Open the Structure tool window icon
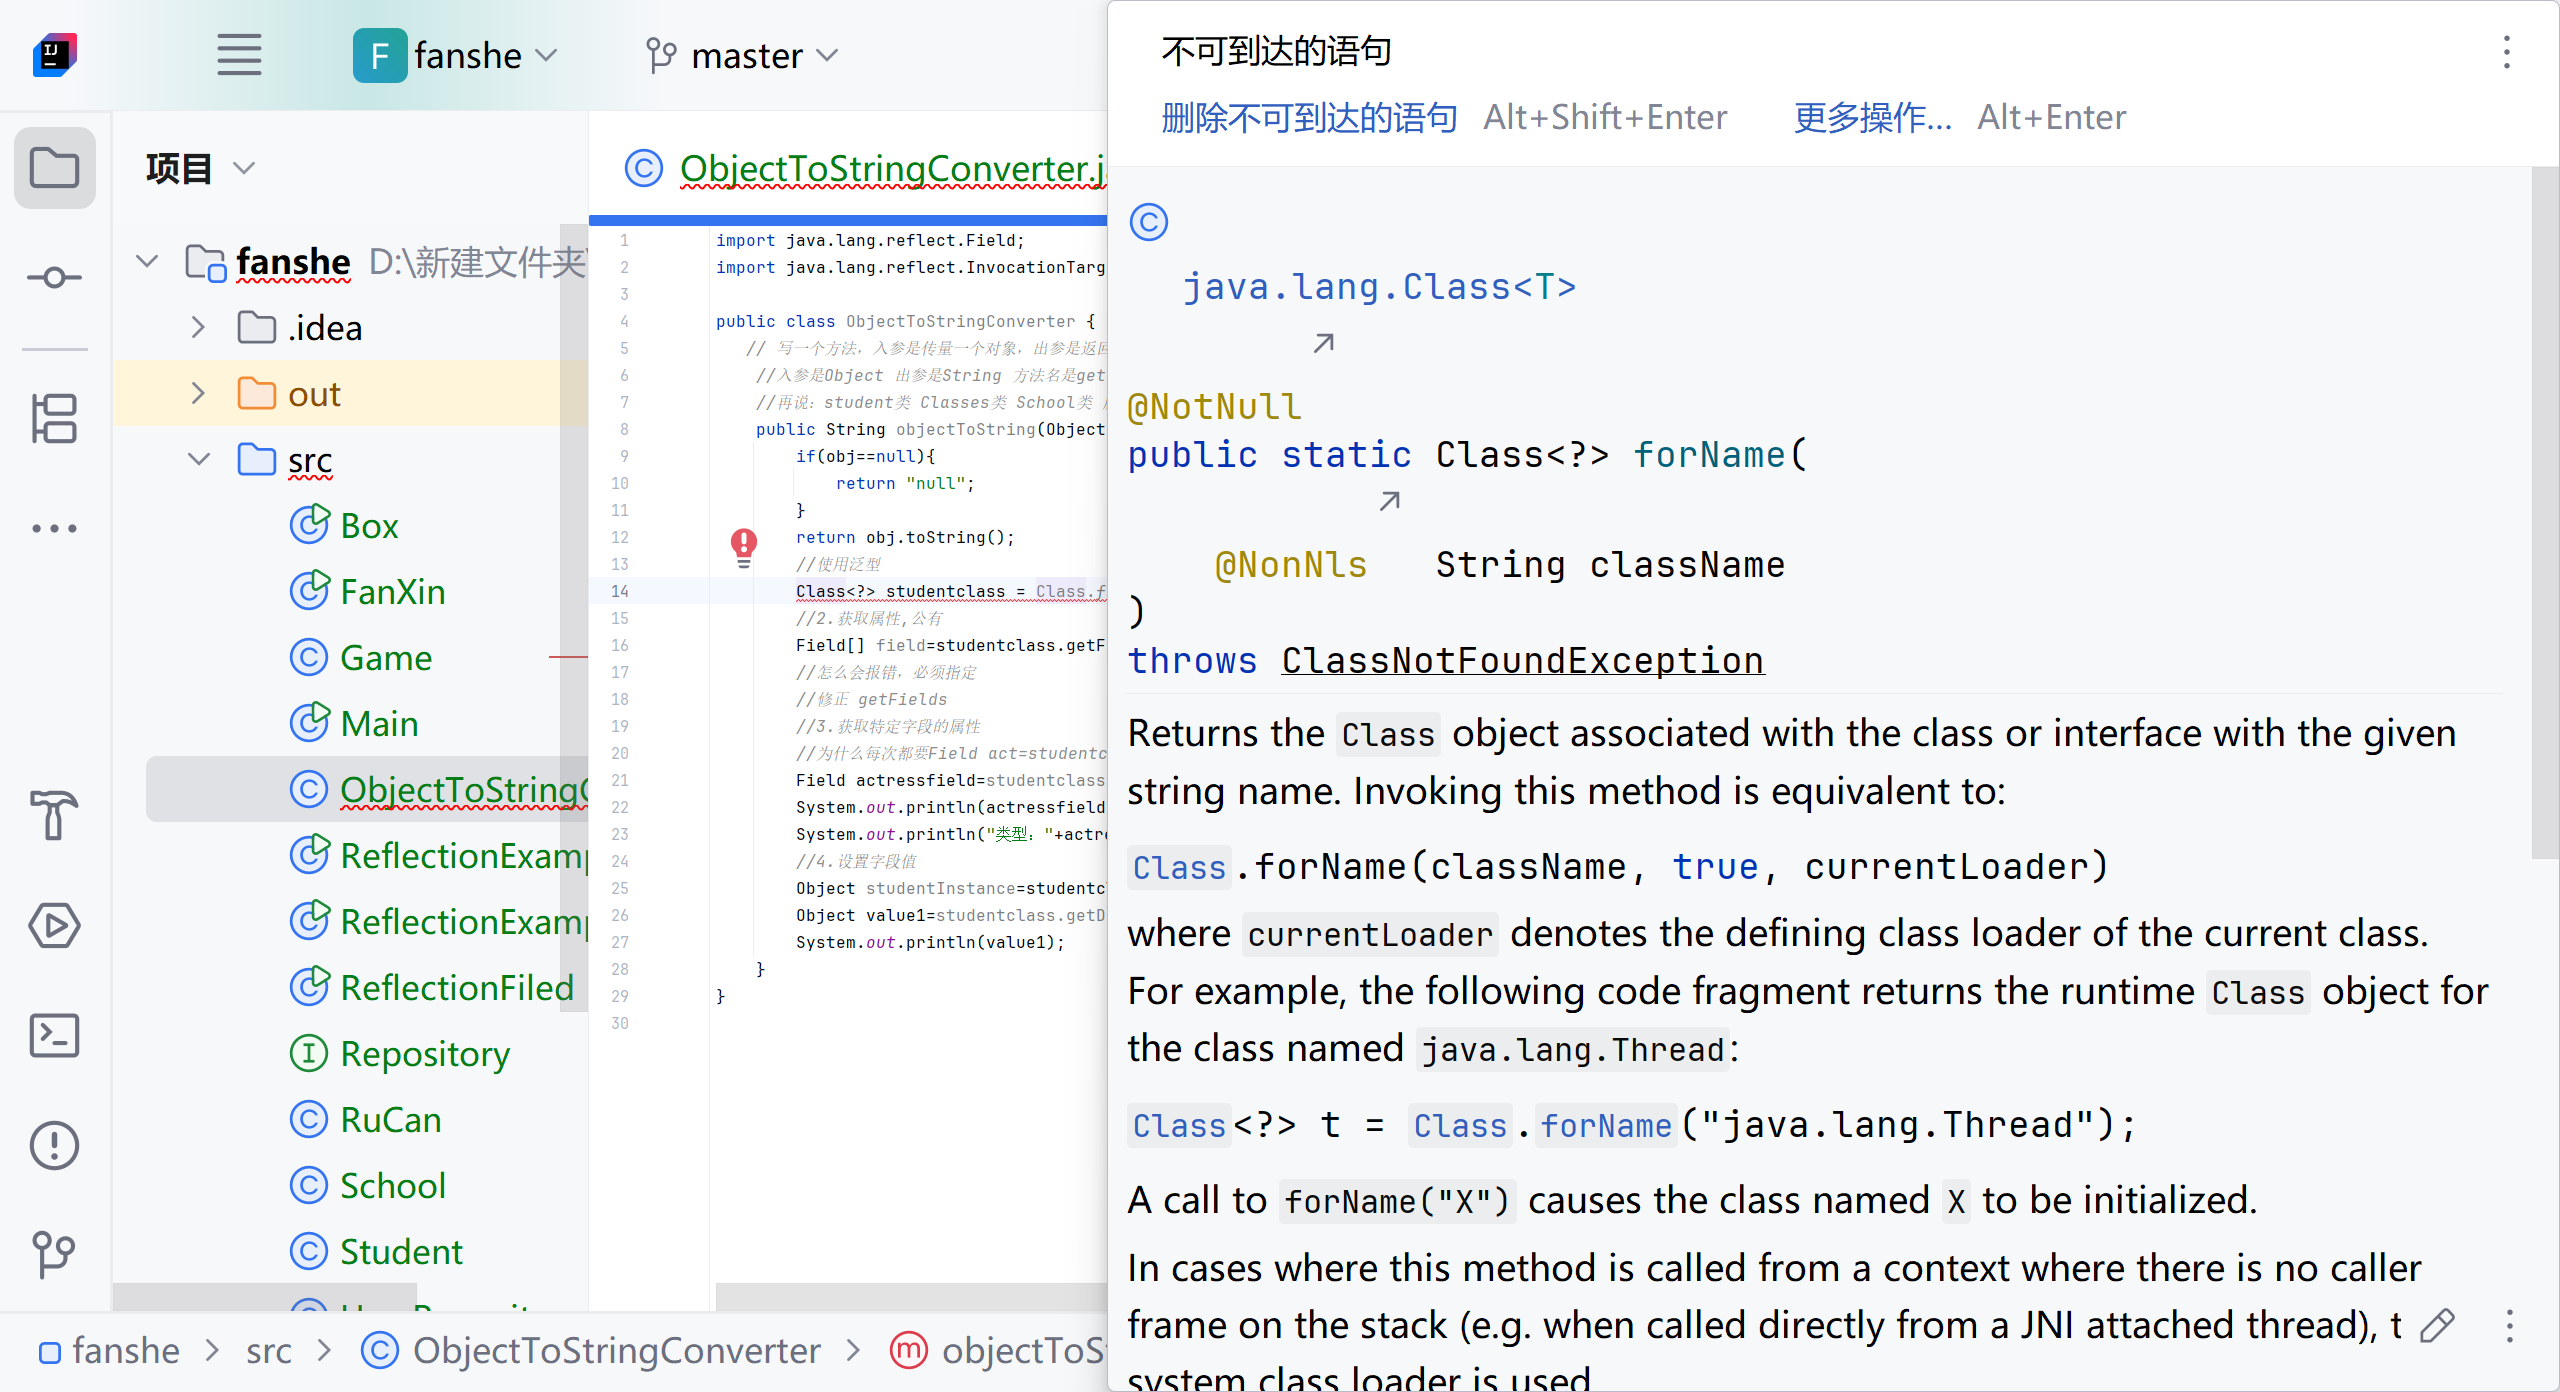Screen dimensions: 2560x1392 (x=54, y=418)
